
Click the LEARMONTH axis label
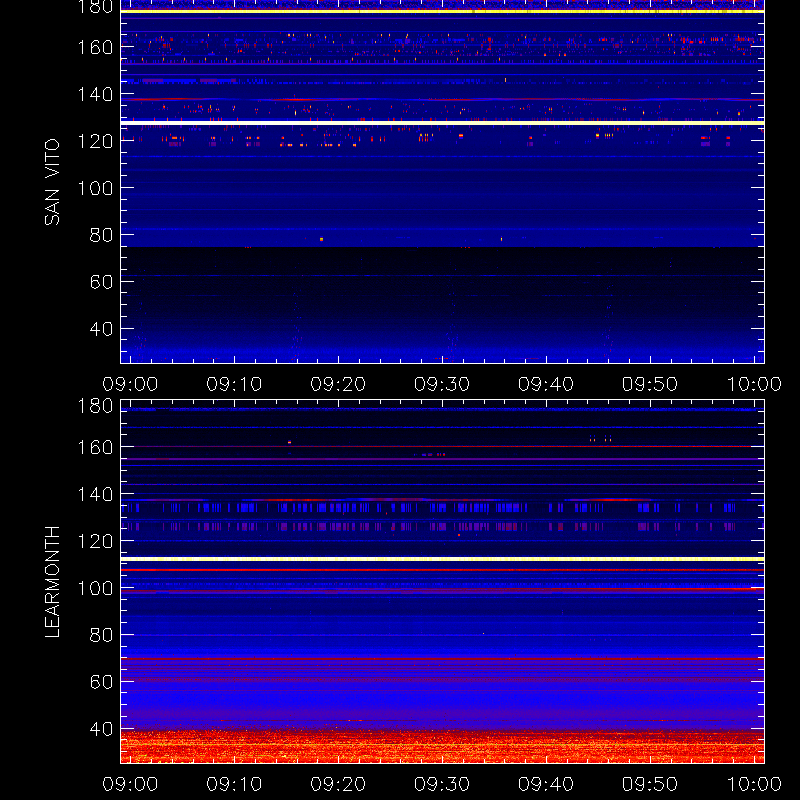[52, 582]
